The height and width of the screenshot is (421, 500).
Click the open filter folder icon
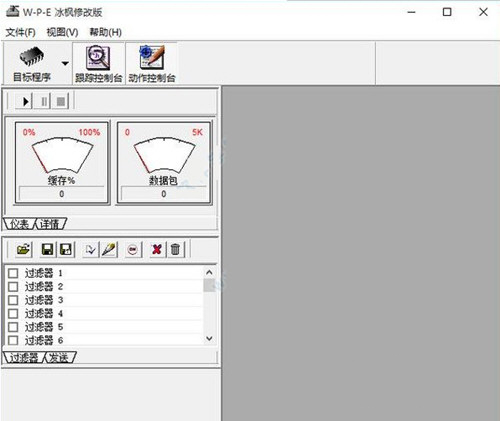click(23, 249)
